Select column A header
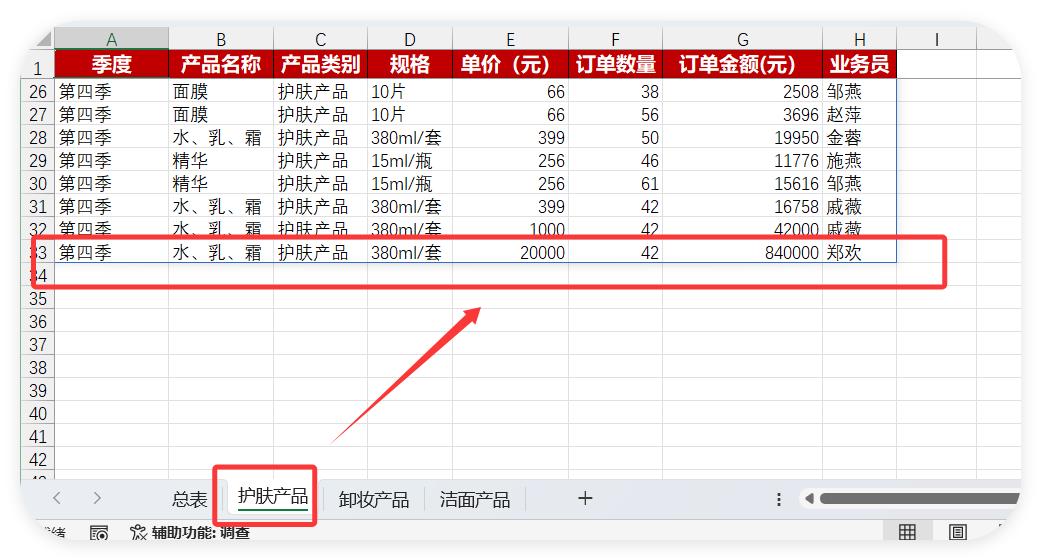The image size is (1041, 560). (x=112, y=39)
